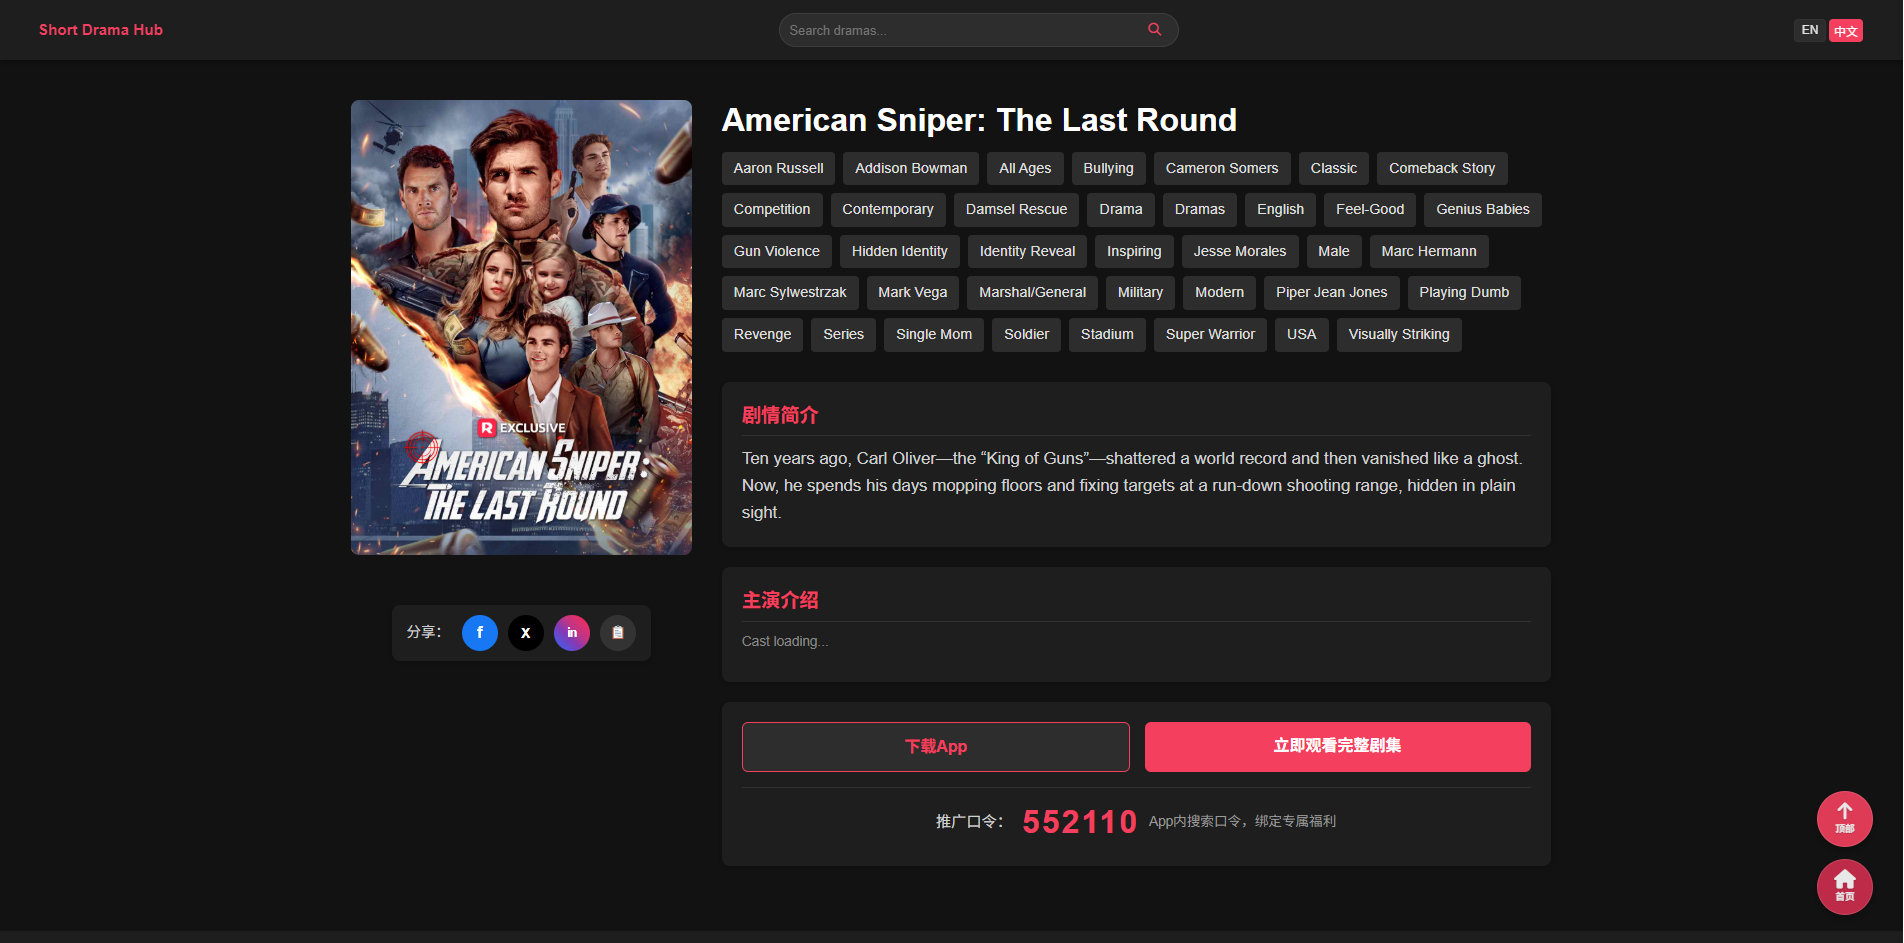This screenshot has width=1904, height=943.
Task: Copy link with clipboard icon
Action: 618,633
